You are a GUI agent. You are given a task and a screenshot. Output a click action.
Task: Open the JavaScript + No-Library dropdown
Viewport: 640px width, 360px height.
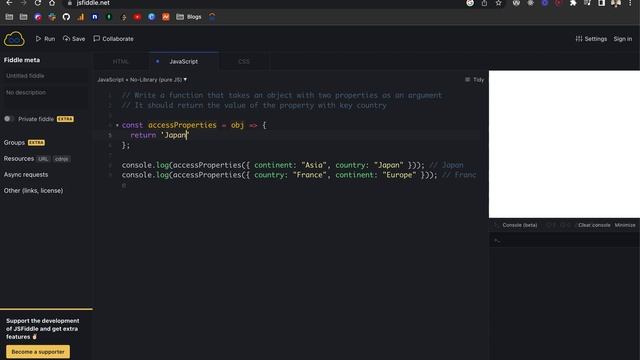coord(142,80)
